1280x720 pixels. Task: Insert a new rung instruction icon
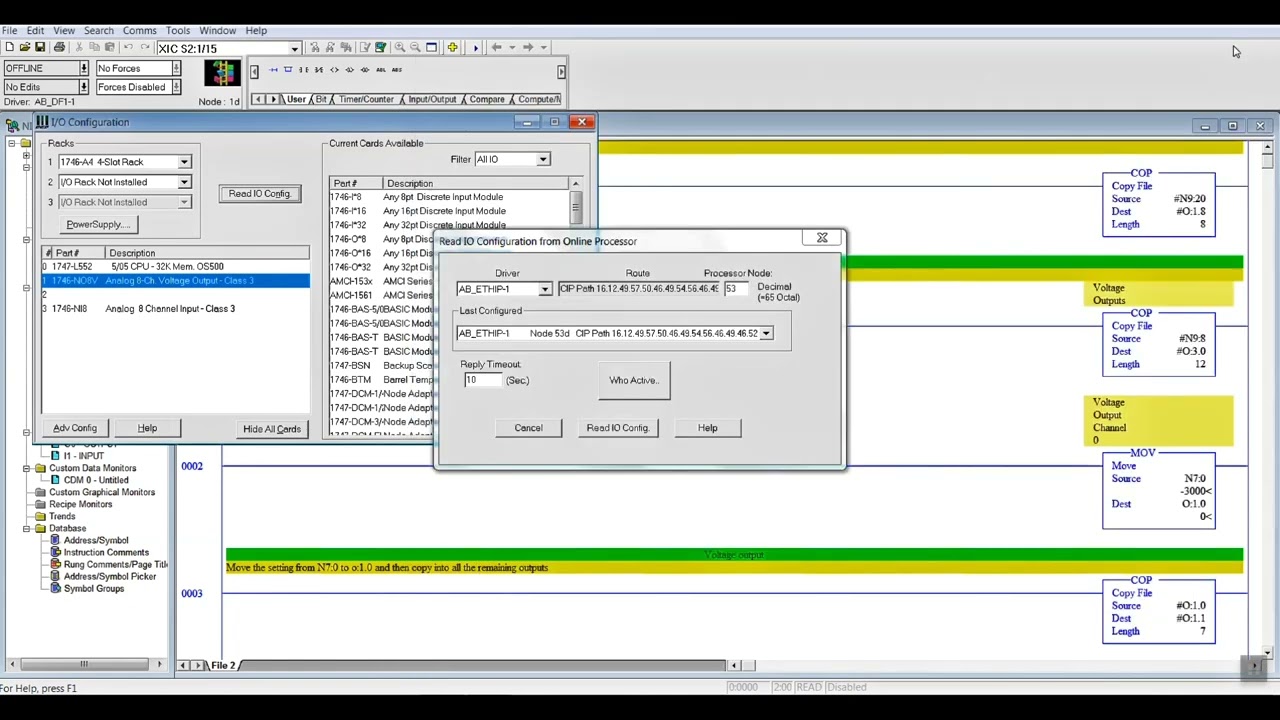click(273, 70)
